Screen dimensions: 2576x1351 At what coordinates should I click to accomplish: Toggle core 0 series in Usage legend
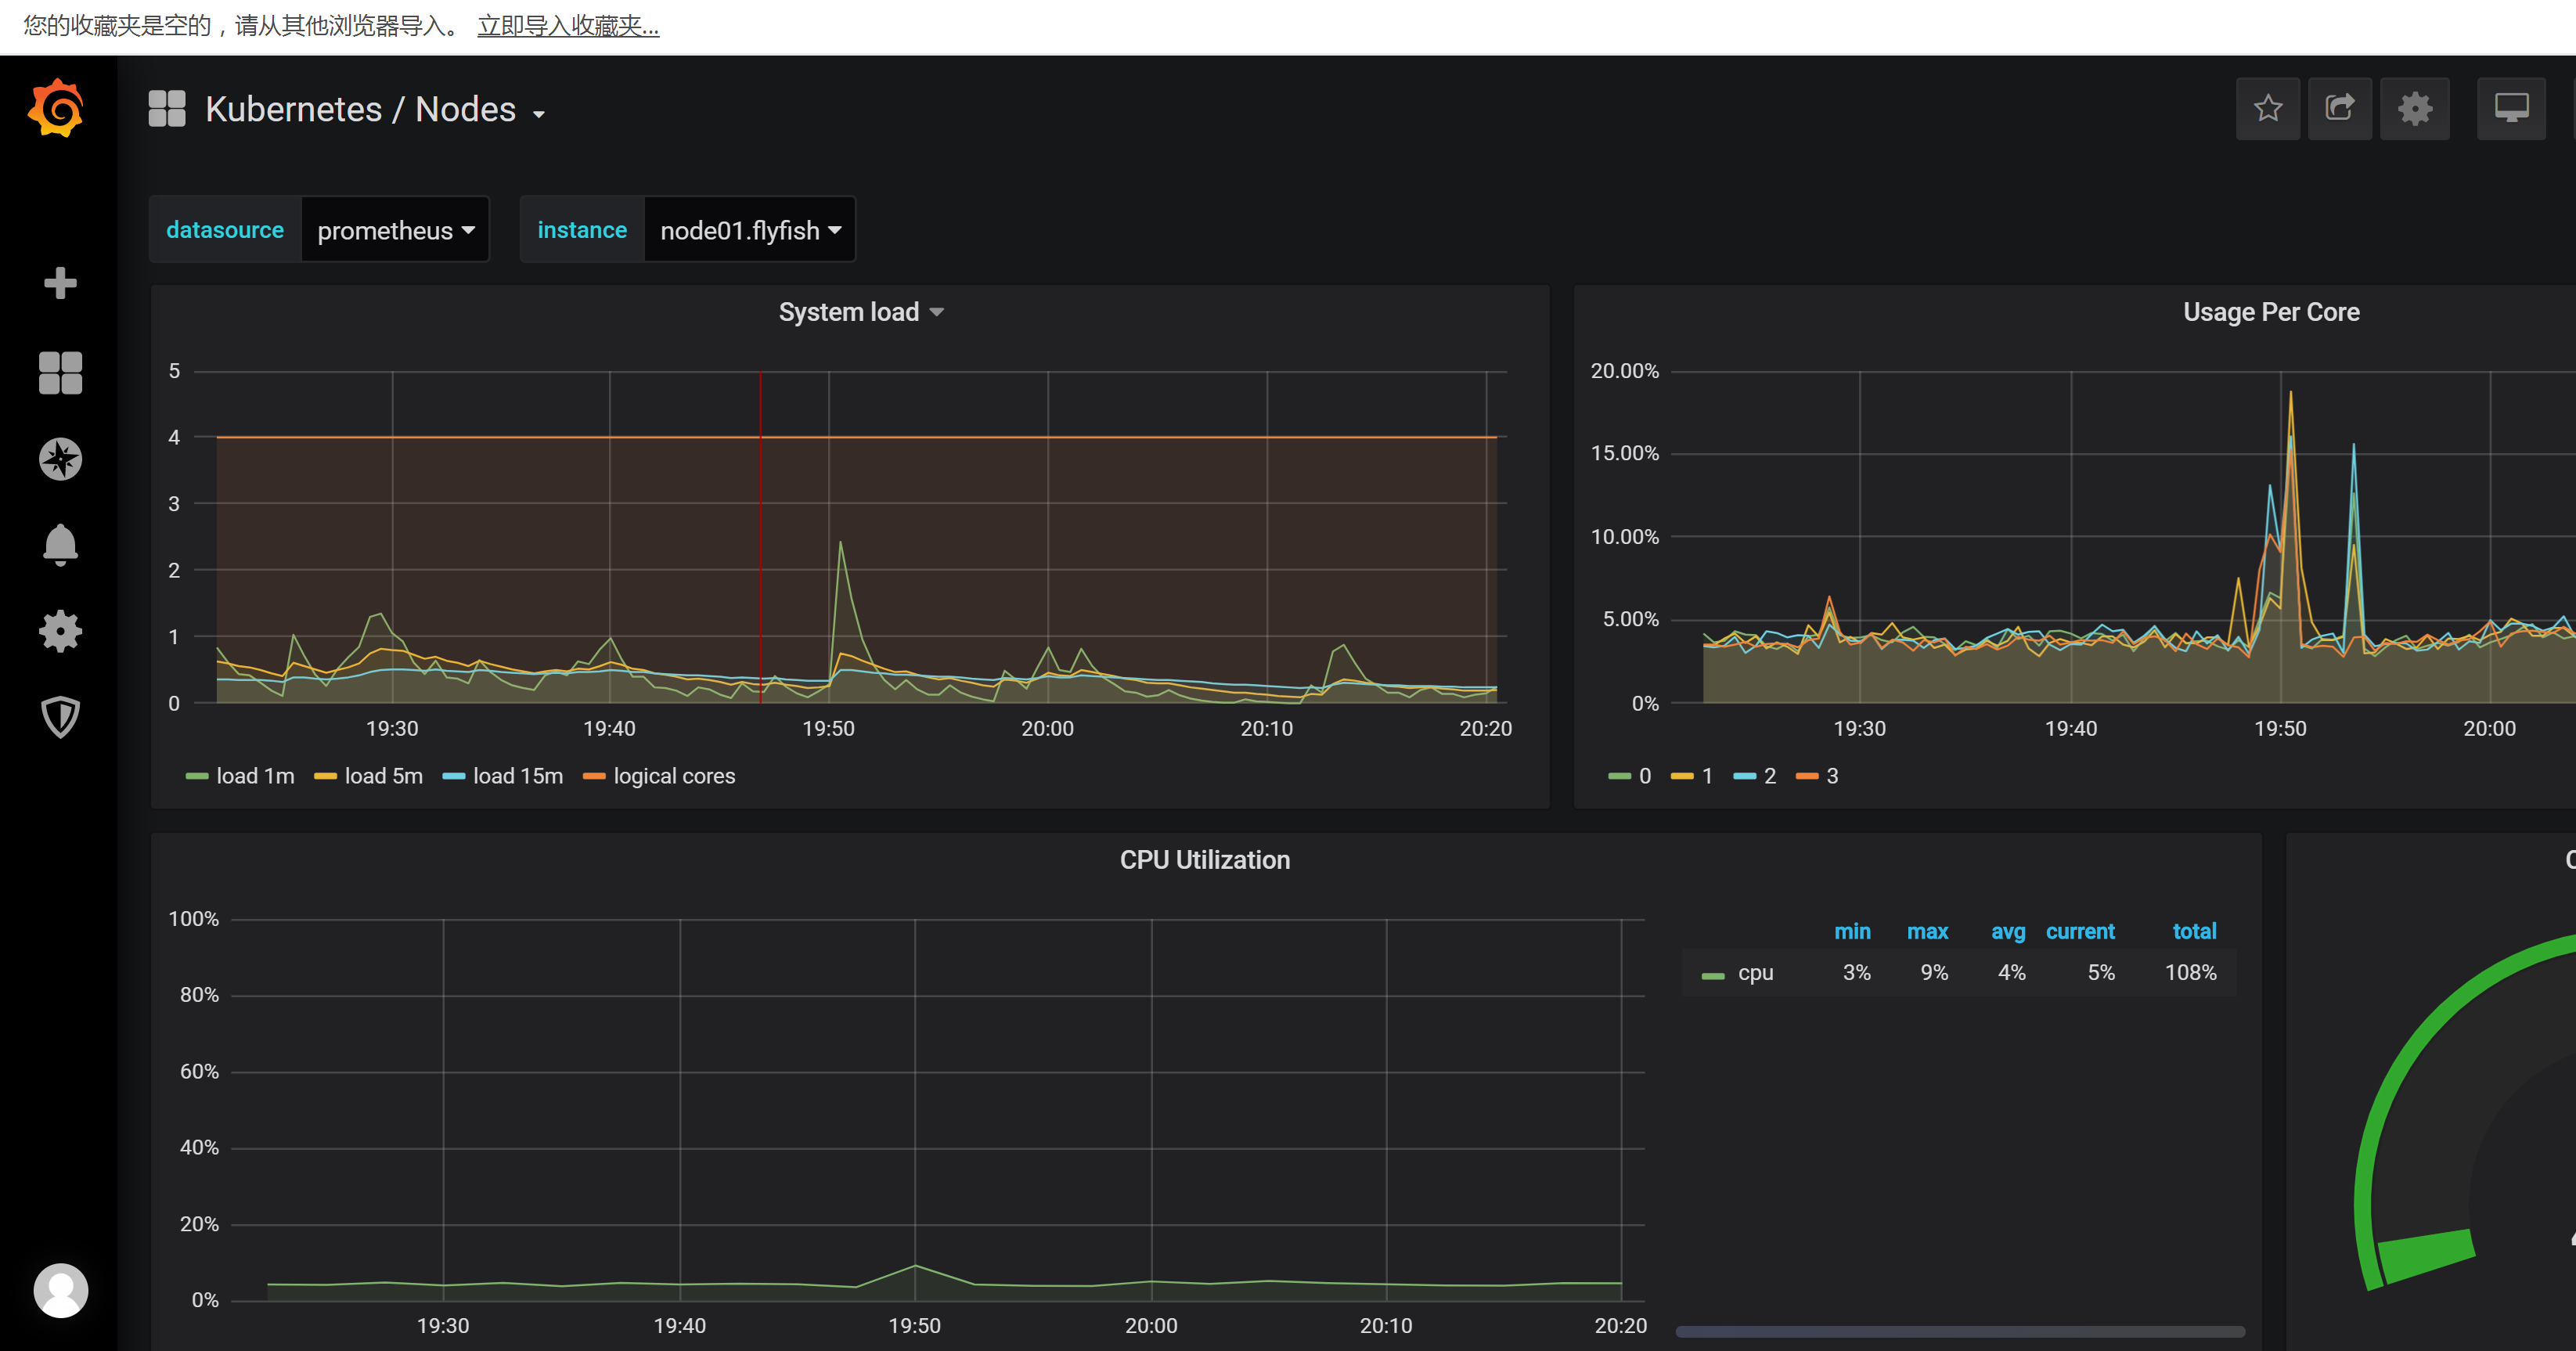[1644, 776]
